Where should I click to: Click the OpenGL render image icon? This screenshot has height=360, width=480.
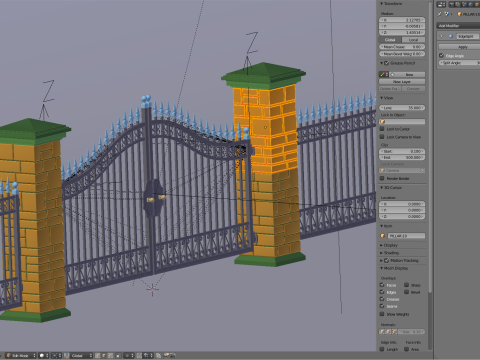(x=166, y=356)
